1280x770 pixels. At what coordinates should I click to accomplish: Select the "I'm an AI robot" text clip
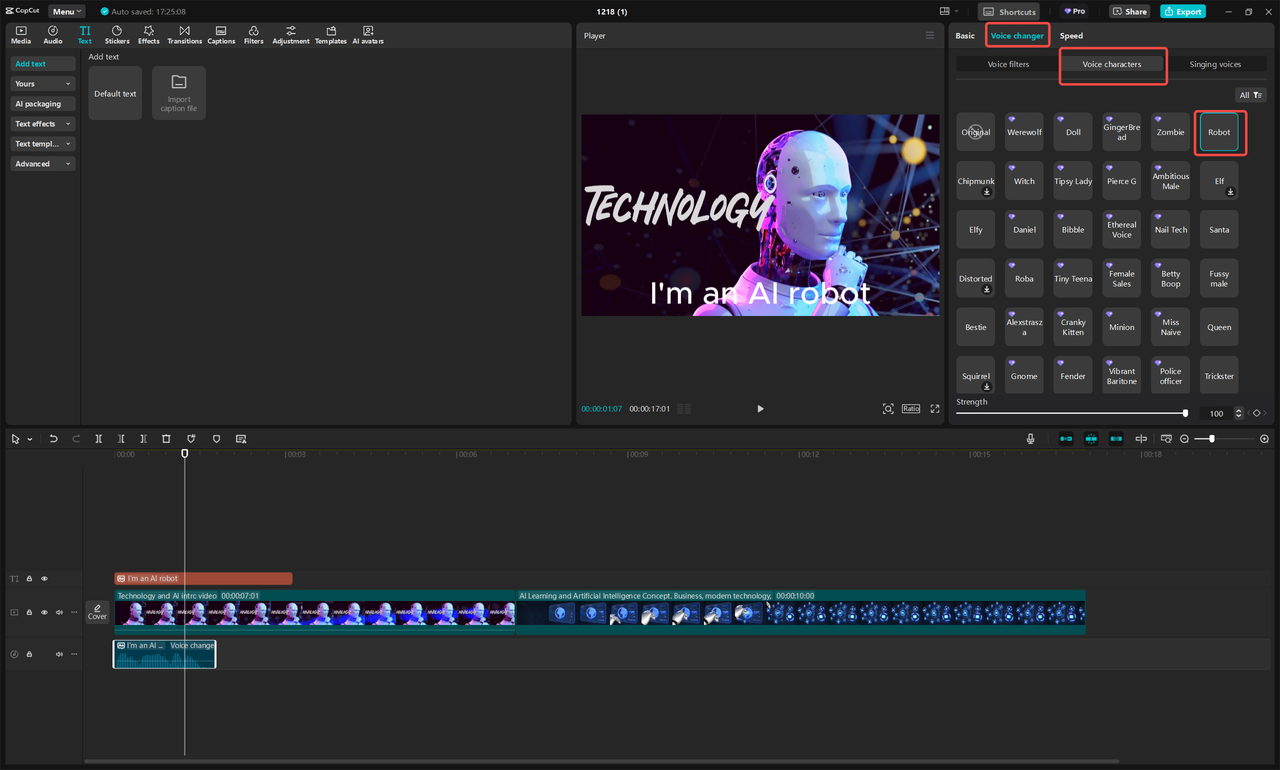[x=203, y=578]
